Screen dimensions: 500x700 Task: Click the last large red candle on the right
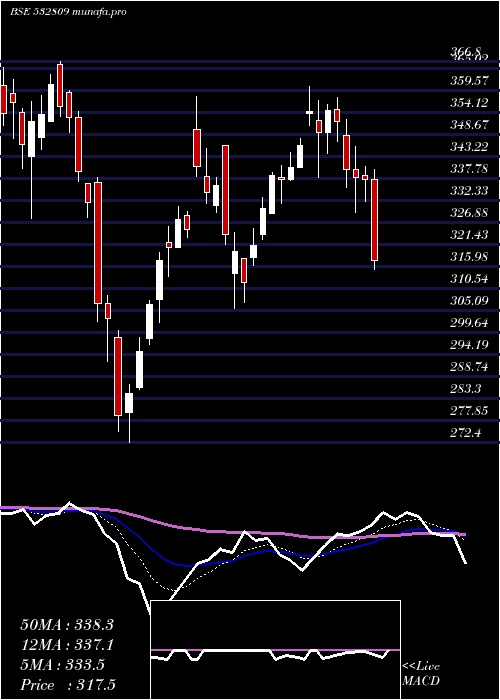tap(374, 220)
